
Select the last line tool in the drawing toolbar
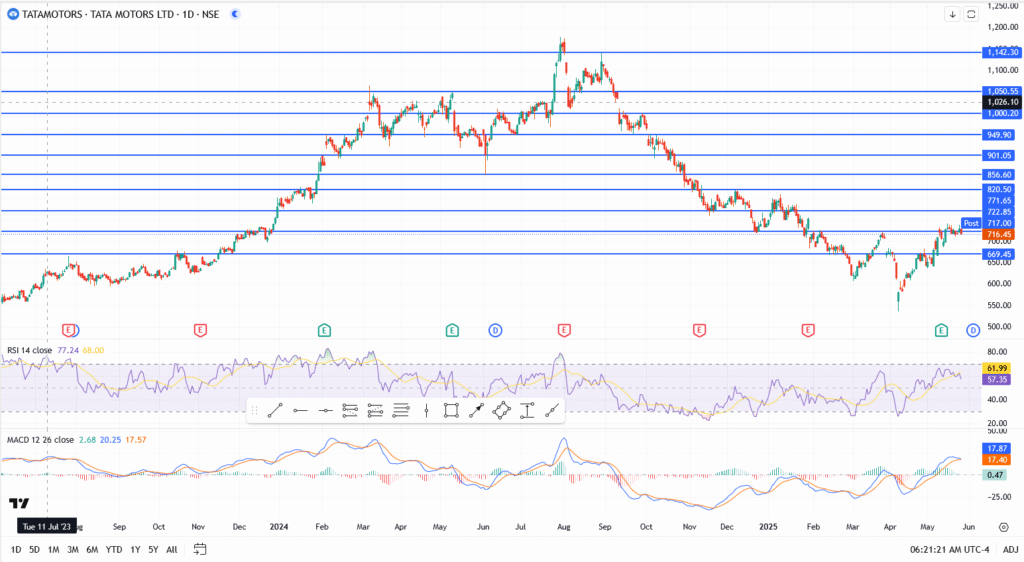(552, 411)
